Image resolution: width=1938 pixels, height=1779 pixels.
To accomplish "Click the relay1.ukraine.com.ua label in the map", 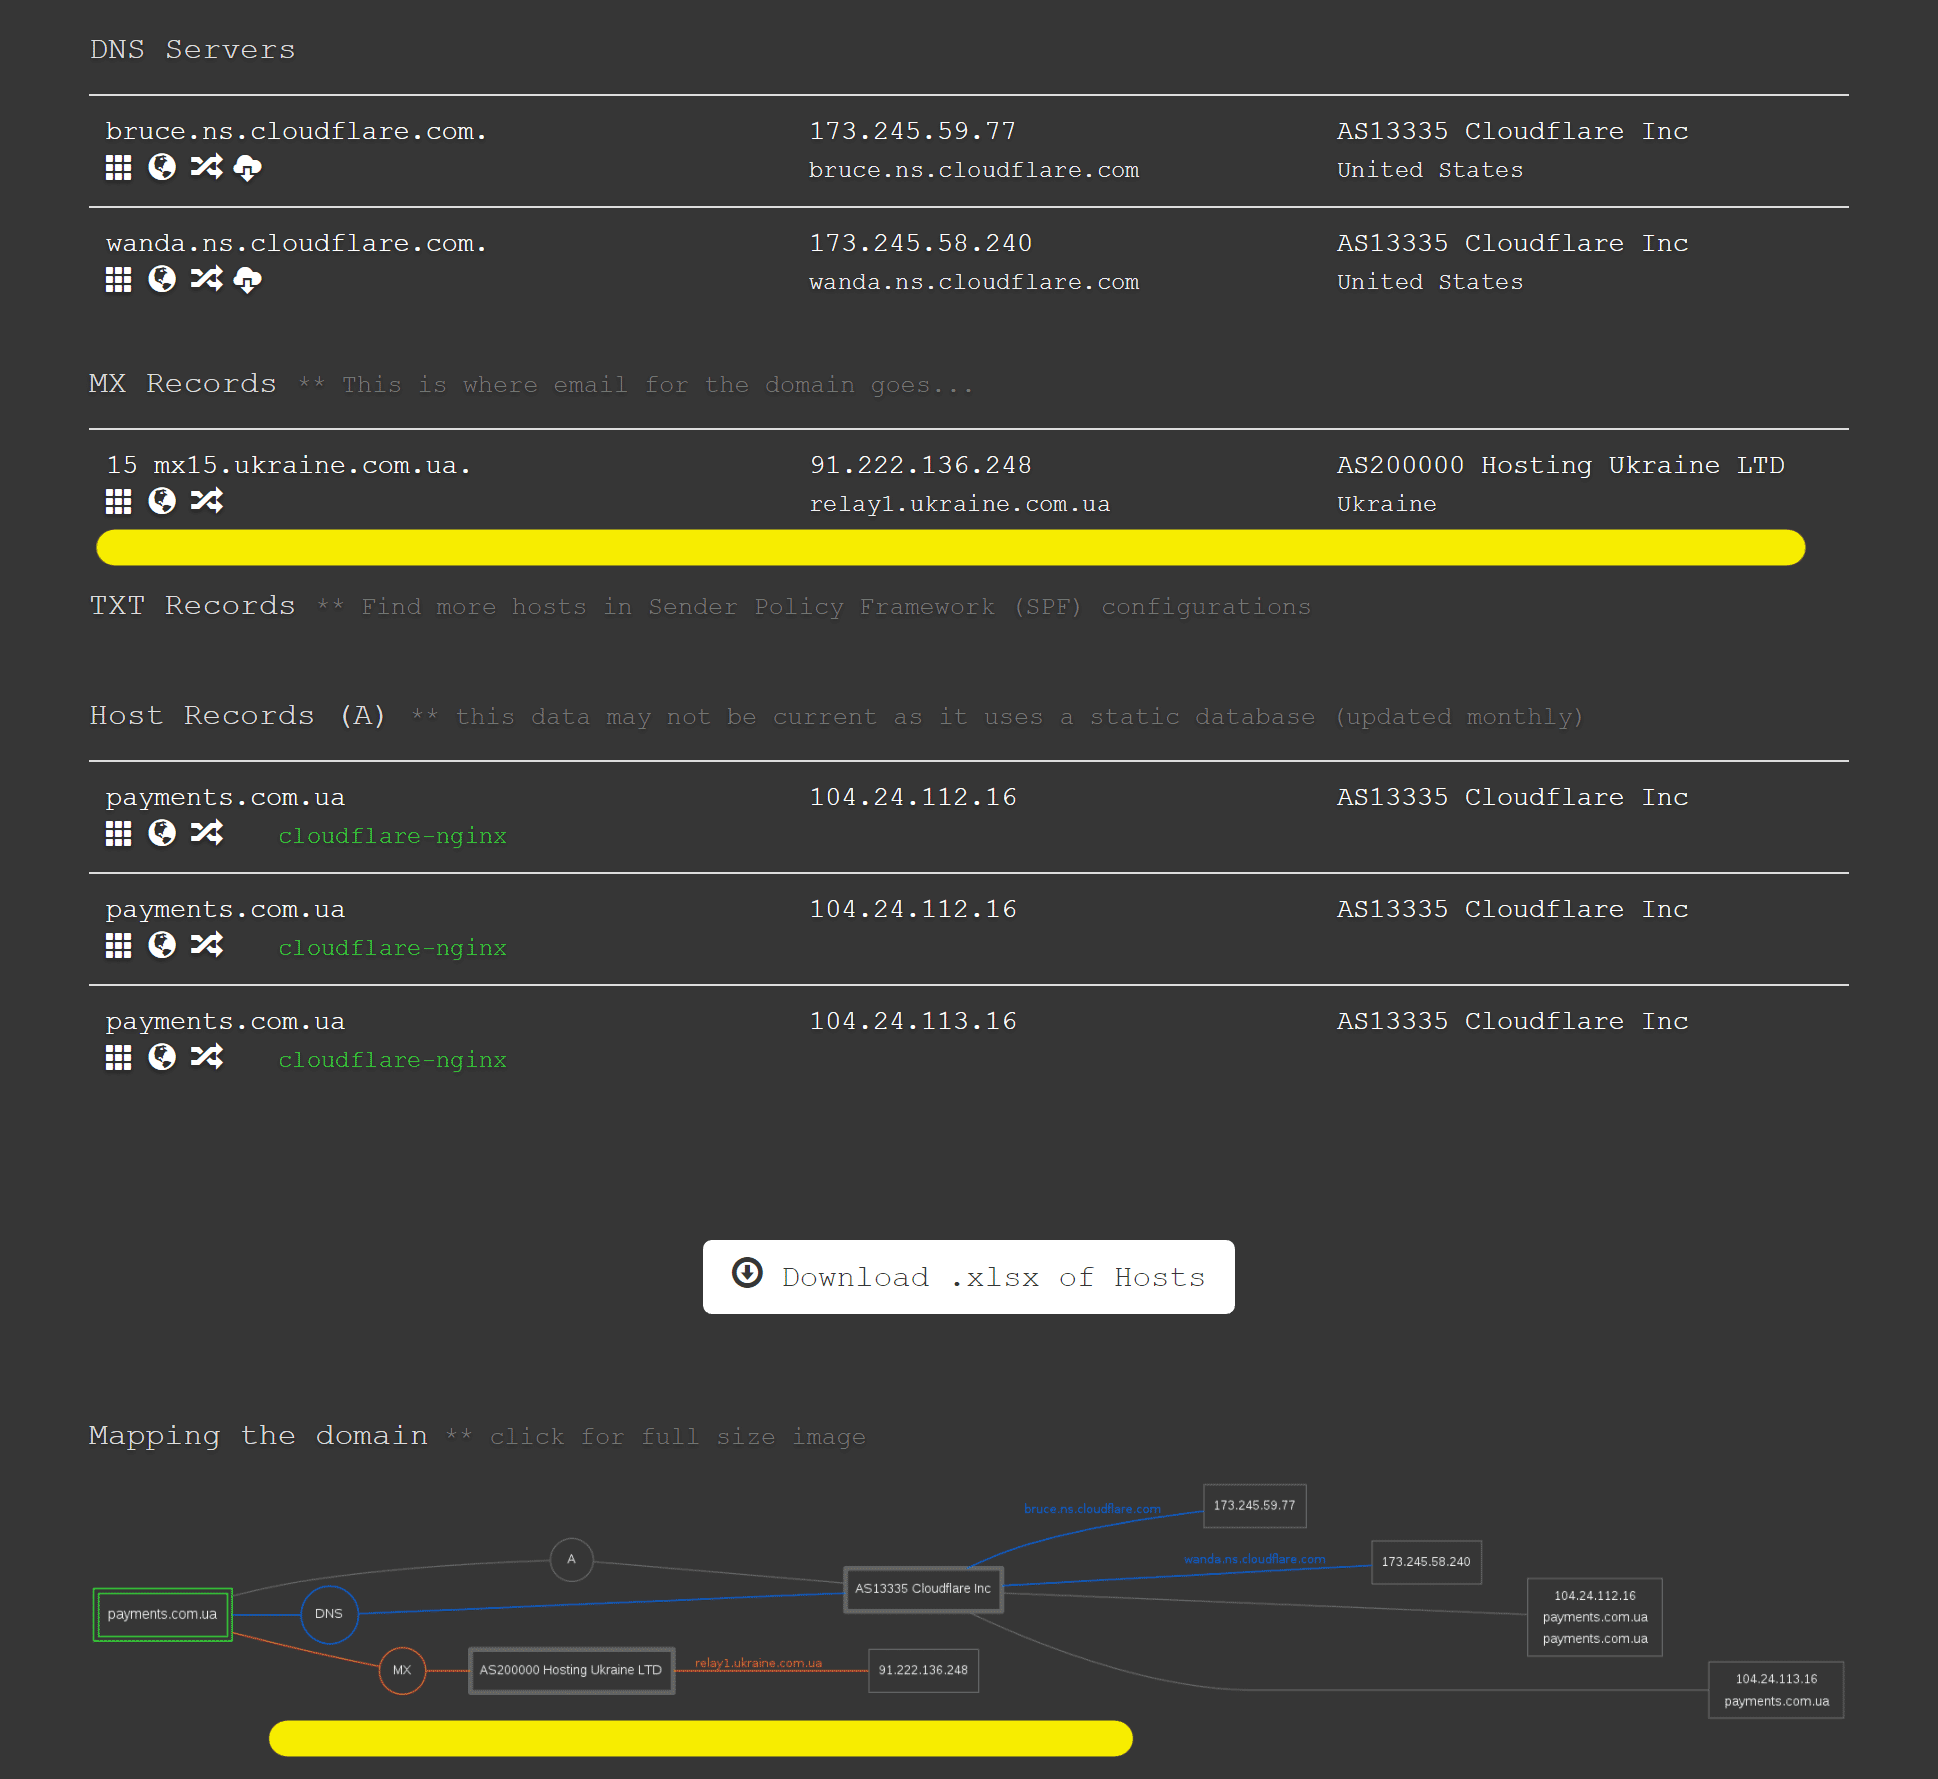I will (758, 1663).
